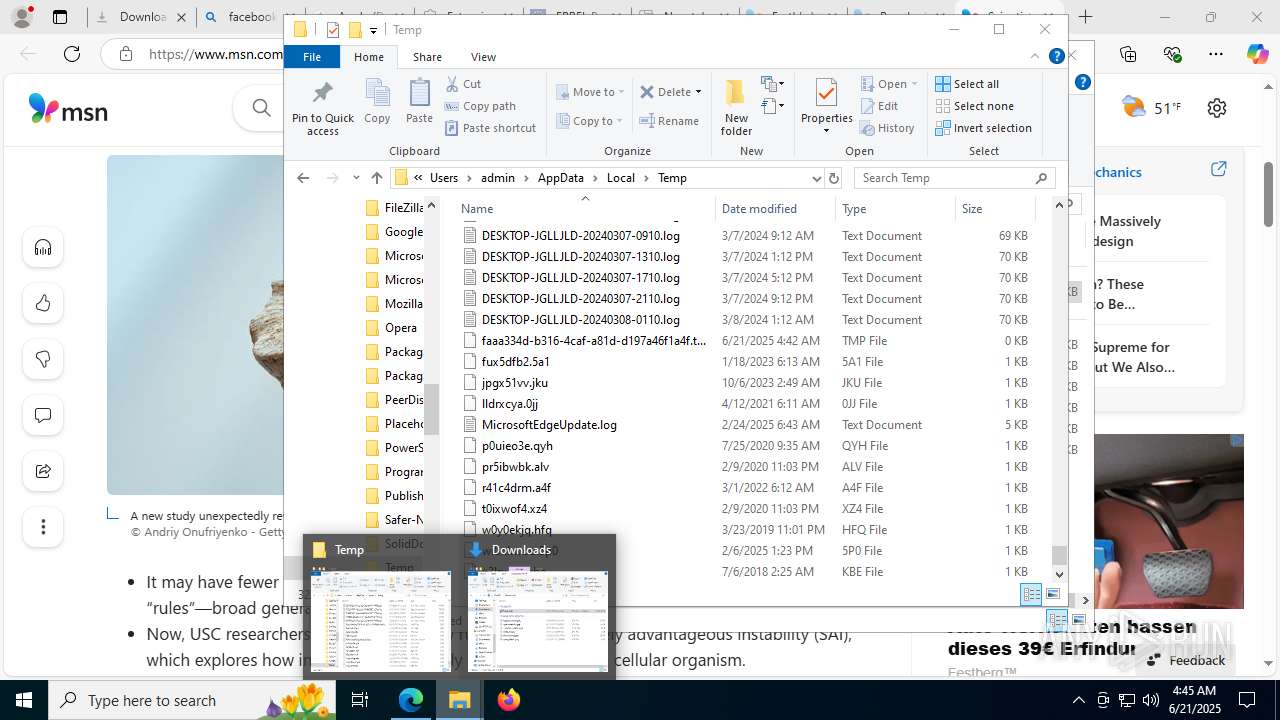Image resolution: width=1280 pixels, height=720 pixels.
Task: Refresh the Edge browser page
Action: 72,54
